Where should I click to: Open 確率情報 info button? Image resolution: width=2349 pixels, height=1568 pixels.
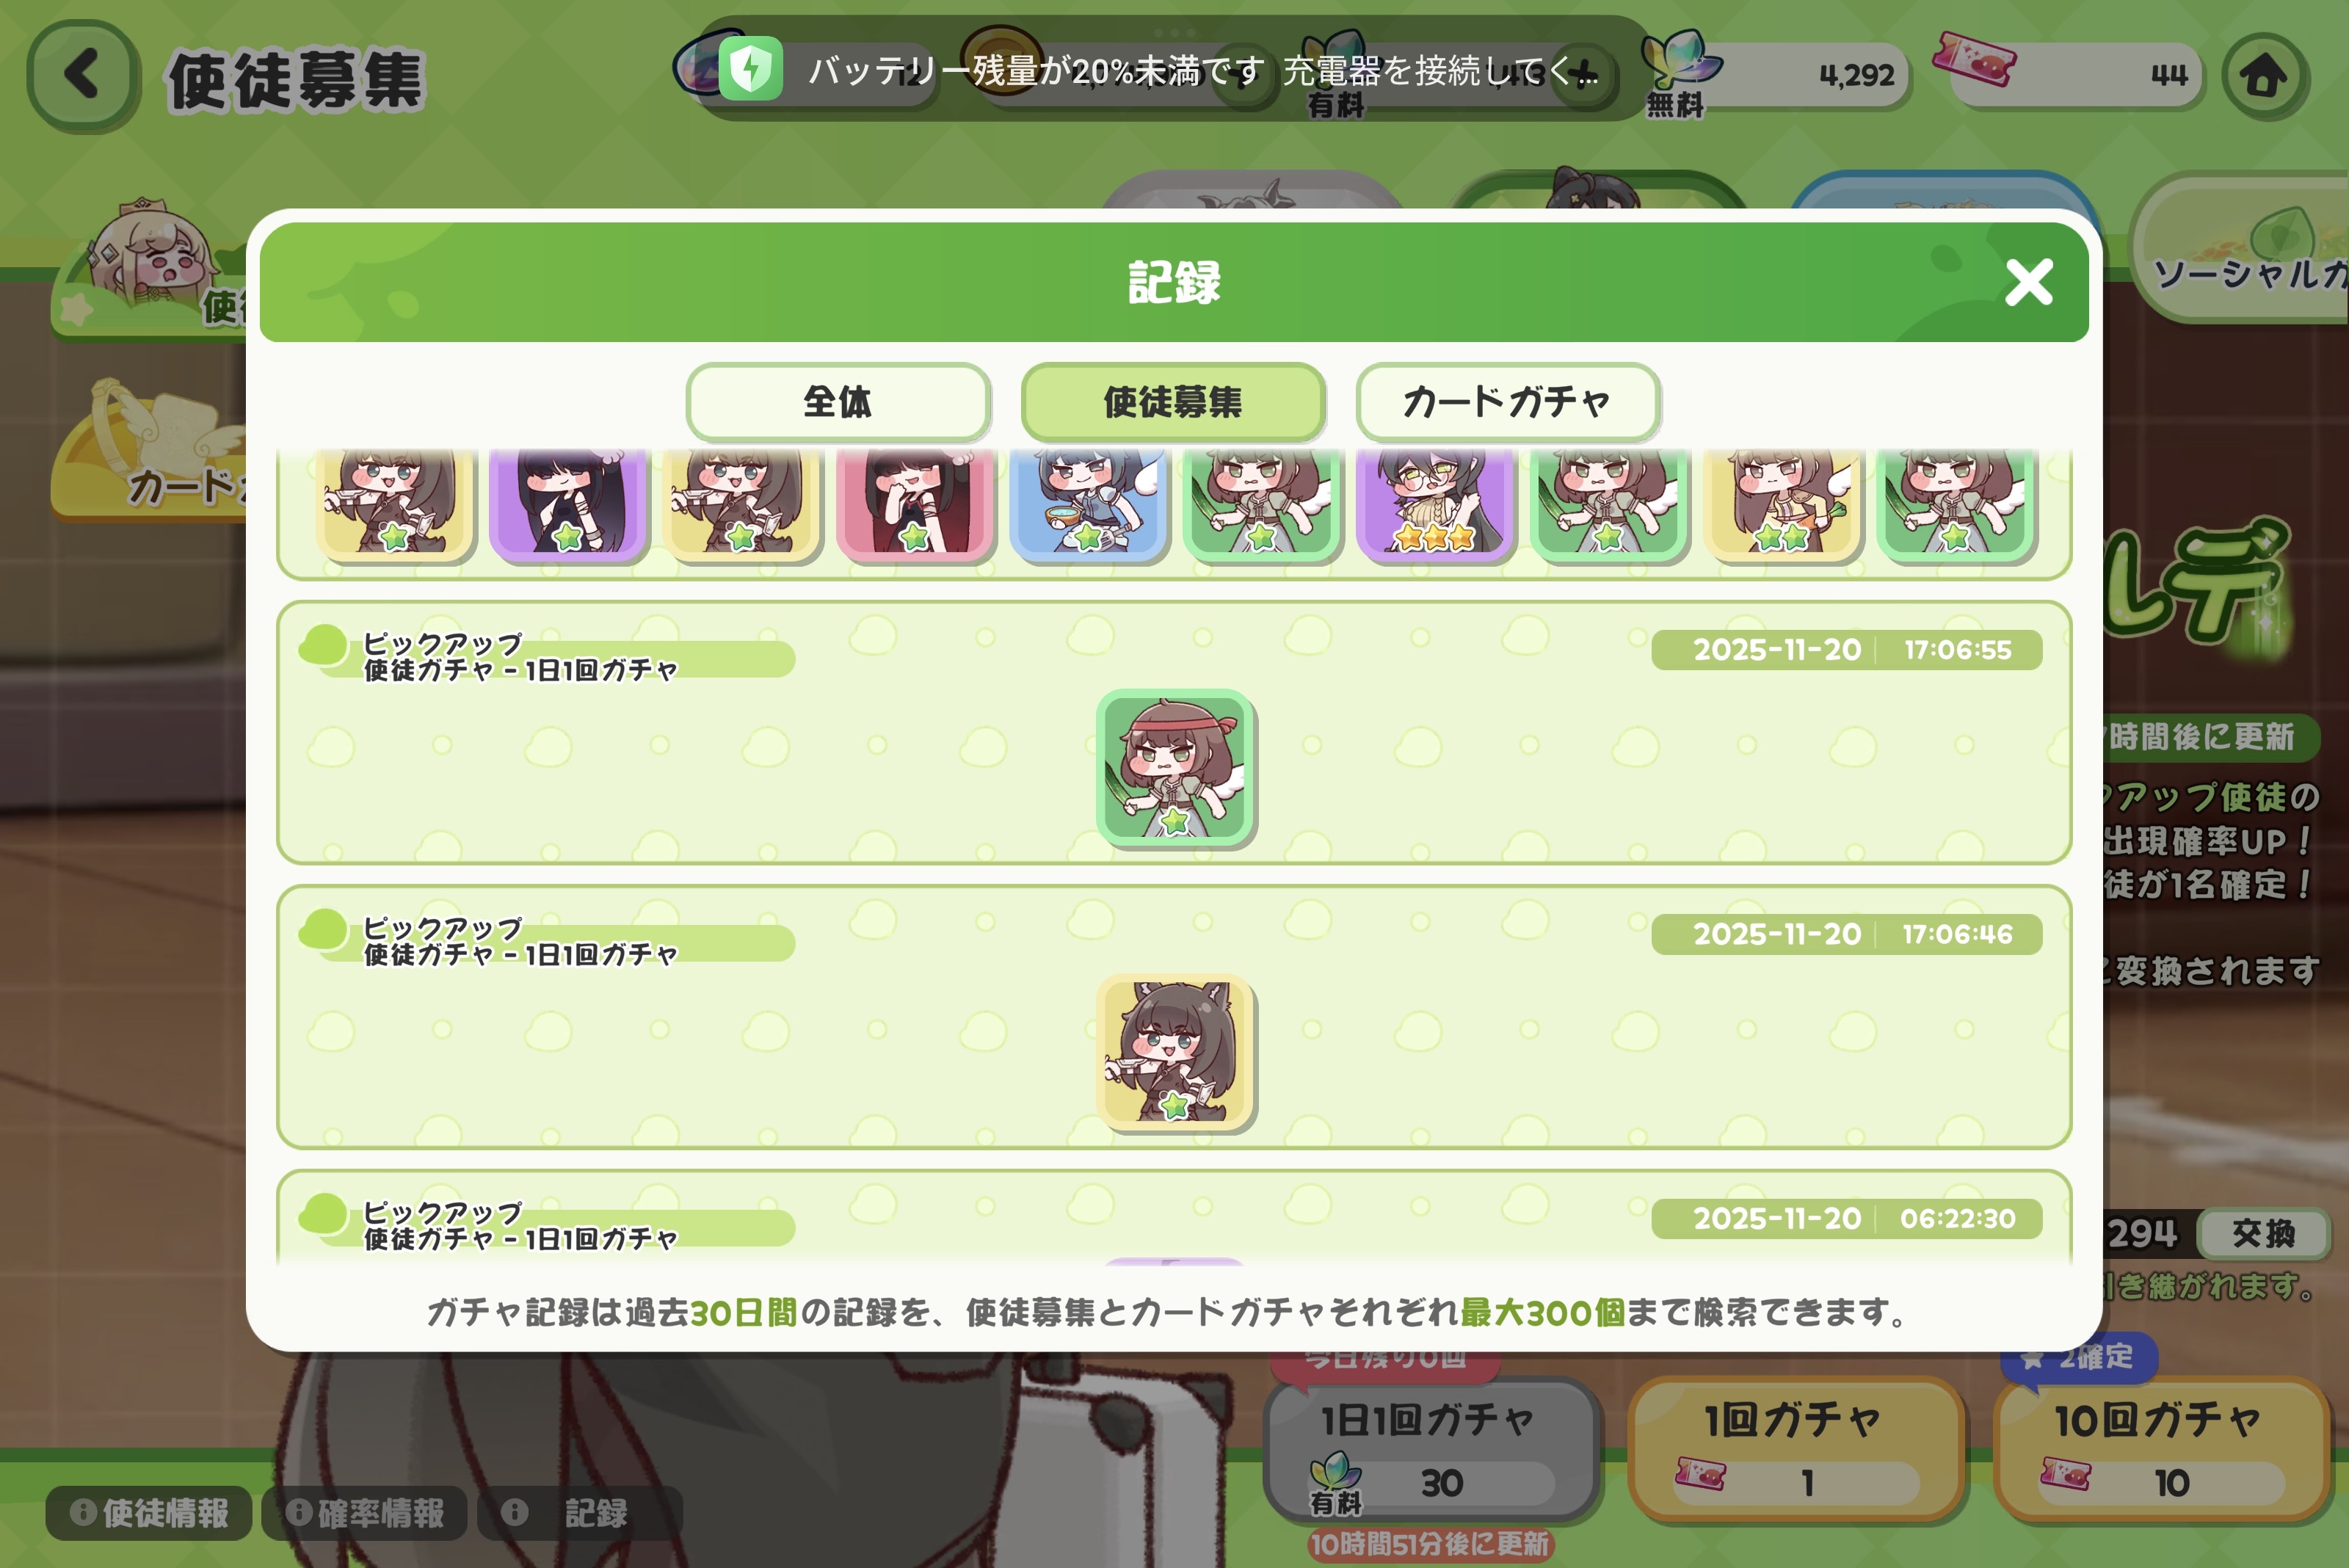365,1513
